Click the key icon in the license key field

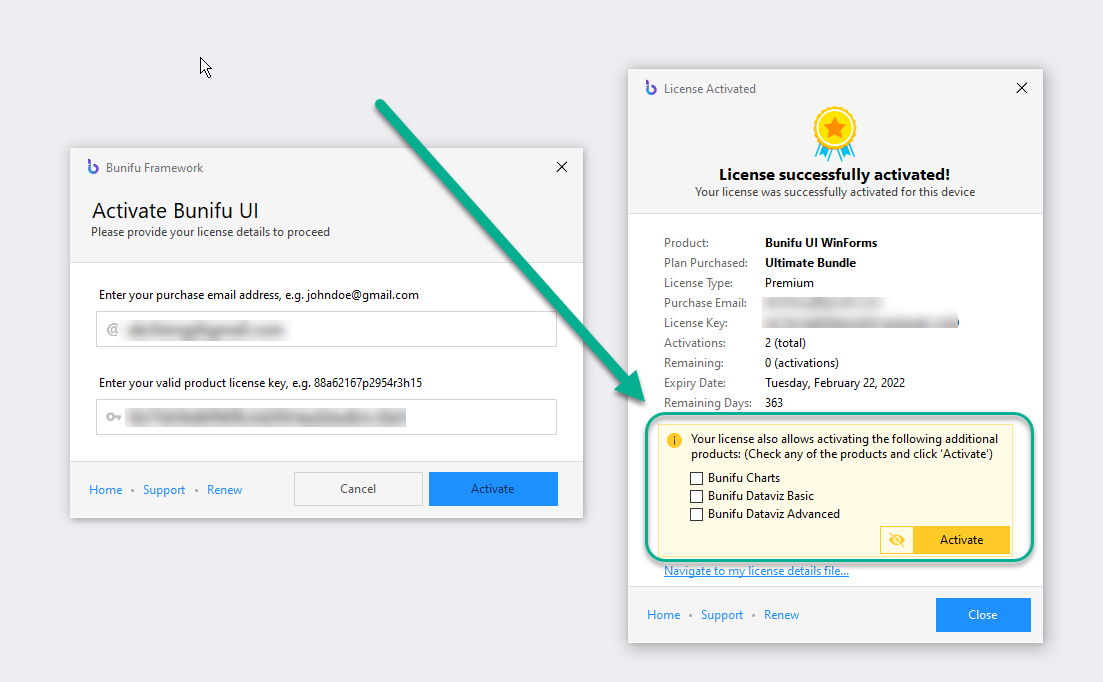point(113,417)
